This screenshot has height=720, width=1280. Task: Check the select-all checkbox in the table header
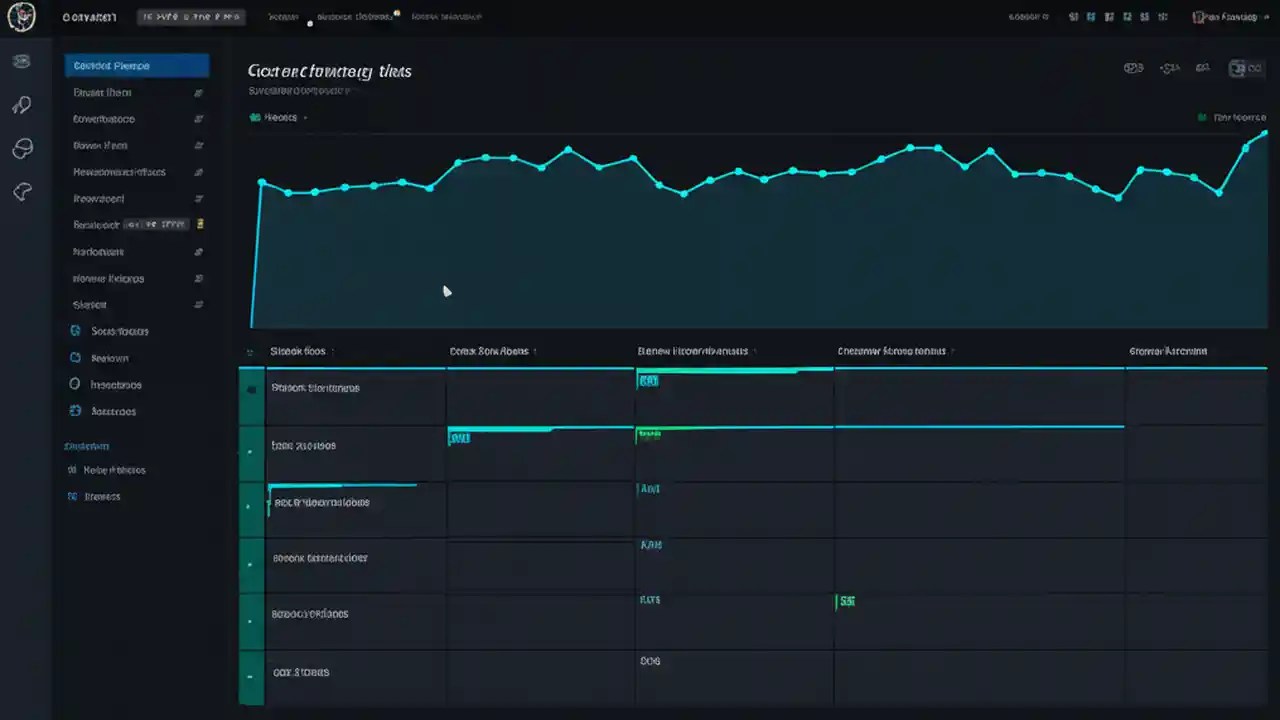click(250, 352)
